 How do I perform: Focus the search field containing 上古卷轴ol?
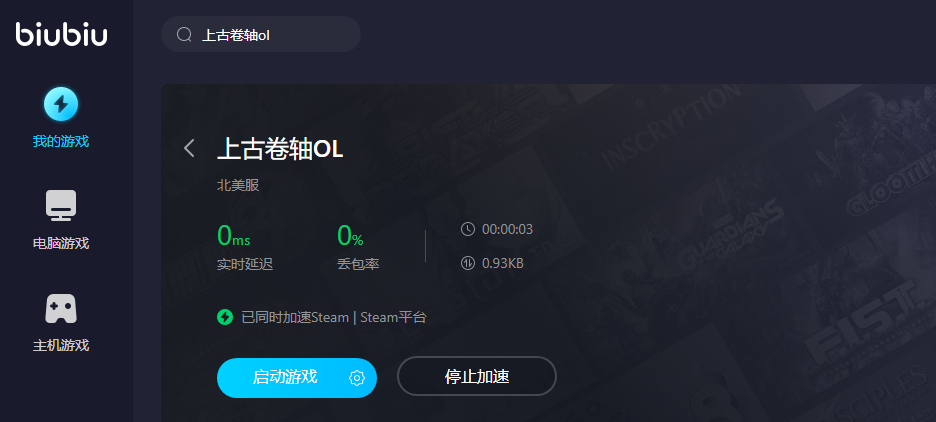261,34
